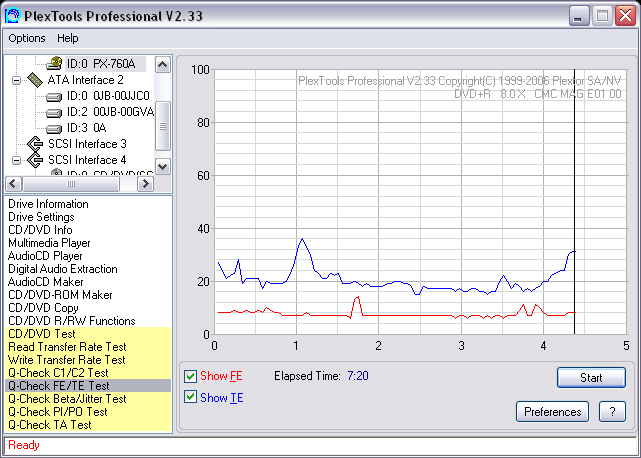Select ID:3 0A tree entry

87,128
